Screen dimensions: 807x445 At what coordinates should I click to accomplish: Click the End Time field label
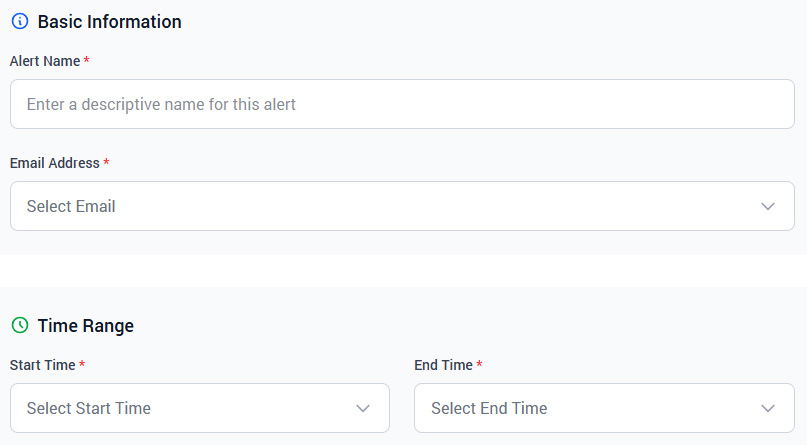click(443, 365)
